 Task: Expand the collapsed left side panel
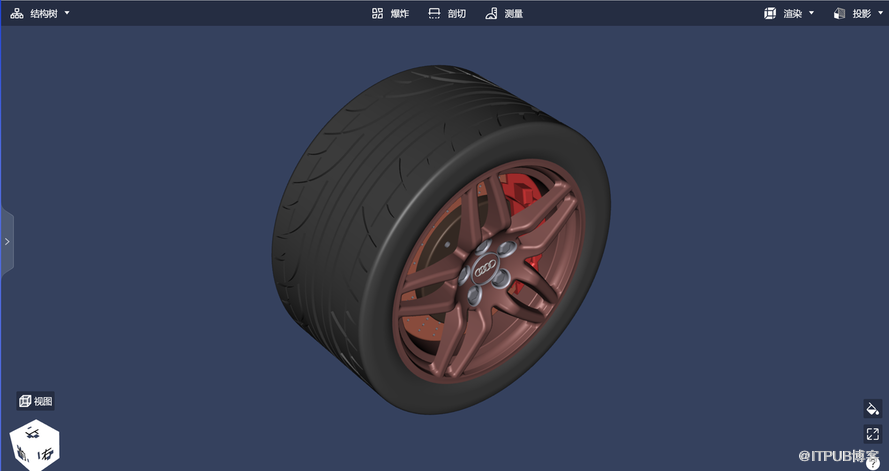click(7, 241)
